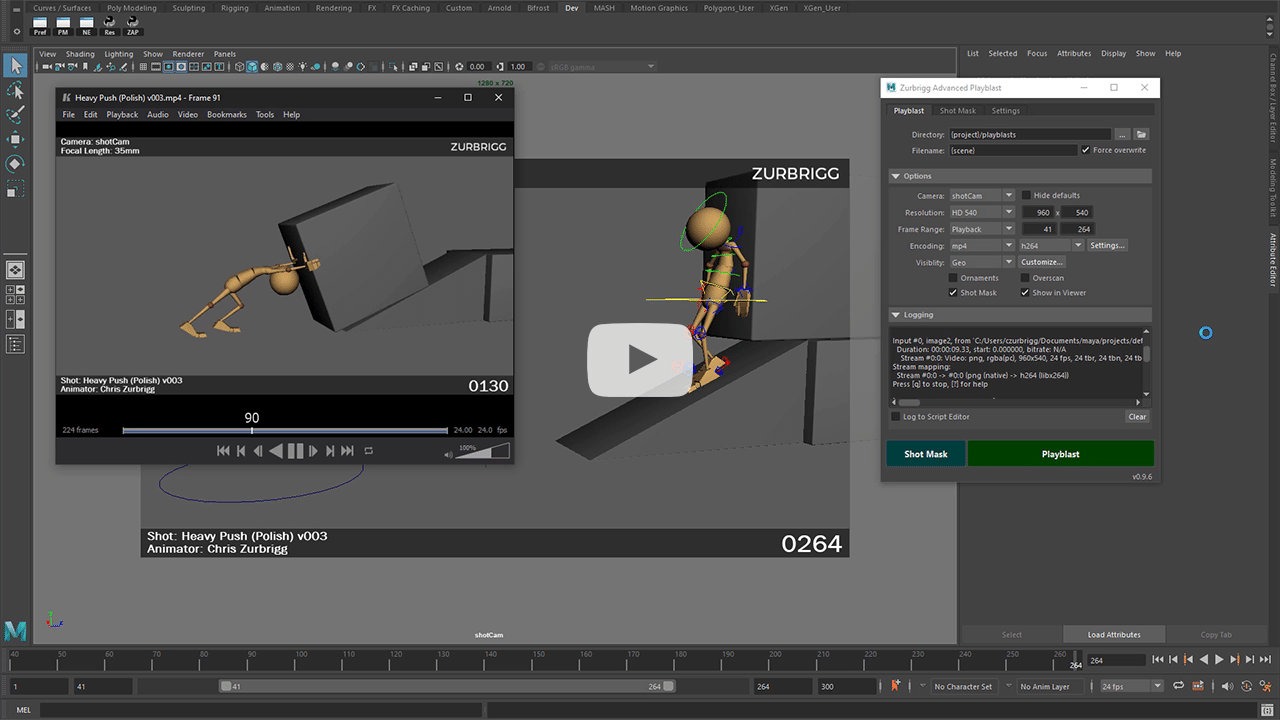The image size is (1280, 720).
Task: Choose the Move tool in toolbox
Action: [x=15, y=139]
